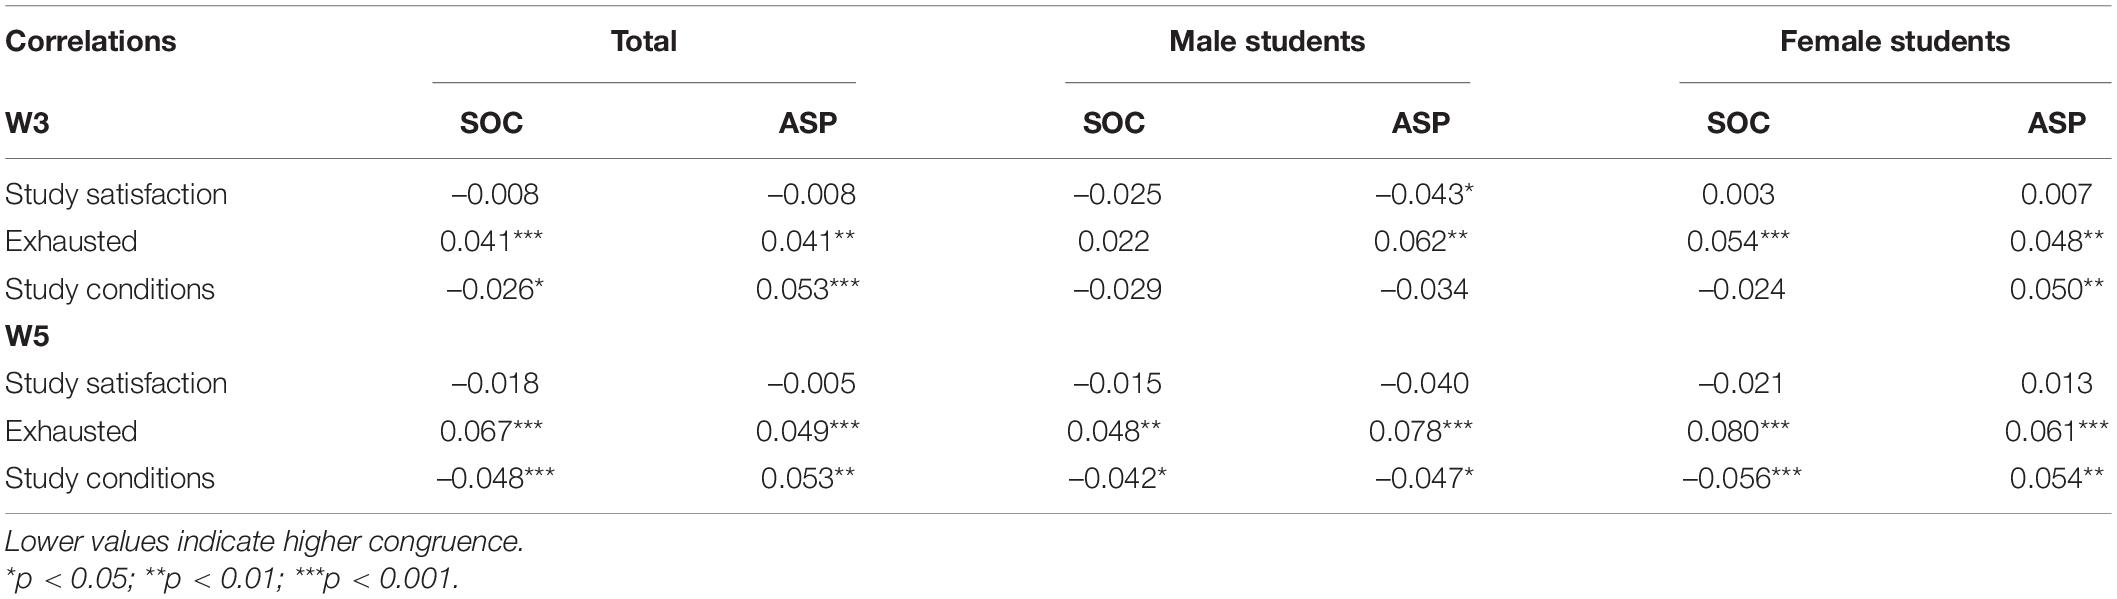This screenshot has width=2117, height=599.
Task: Select the Total group header
Action: [644, 41]
